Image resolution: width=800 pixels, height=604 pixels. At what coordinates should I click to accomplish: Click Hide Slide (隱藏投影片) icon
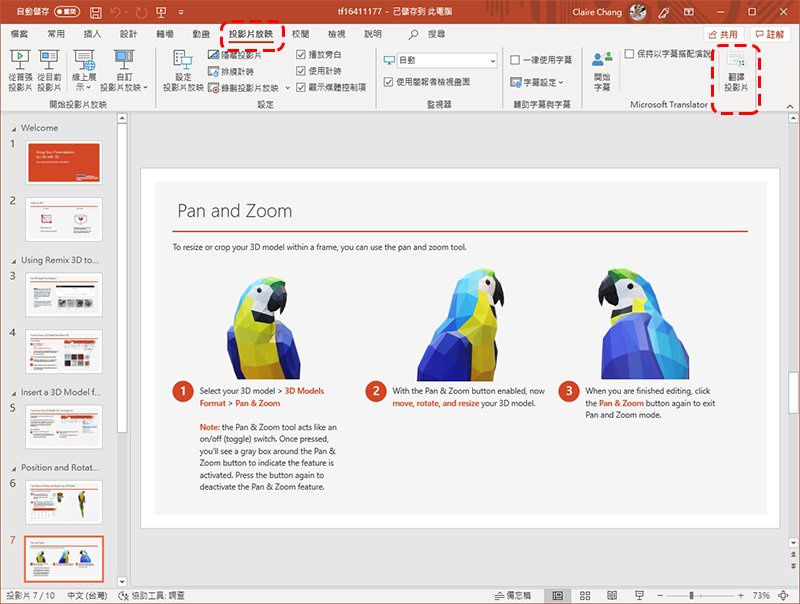[213, 55]
